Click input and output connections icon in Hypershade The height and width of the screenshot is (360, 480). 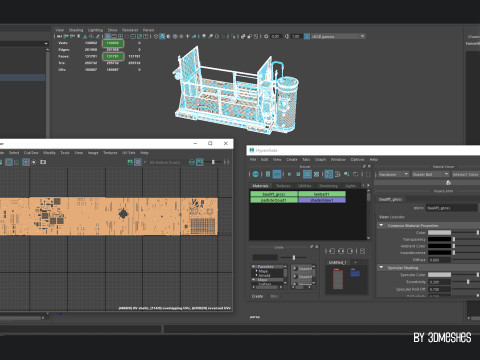pyautogui.click(x=341, y=251)
